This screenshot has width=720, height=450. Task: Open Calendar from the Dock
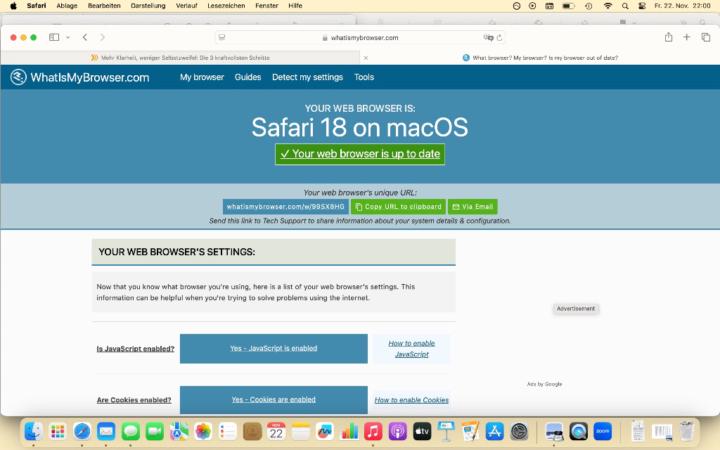tap(276, 432)
